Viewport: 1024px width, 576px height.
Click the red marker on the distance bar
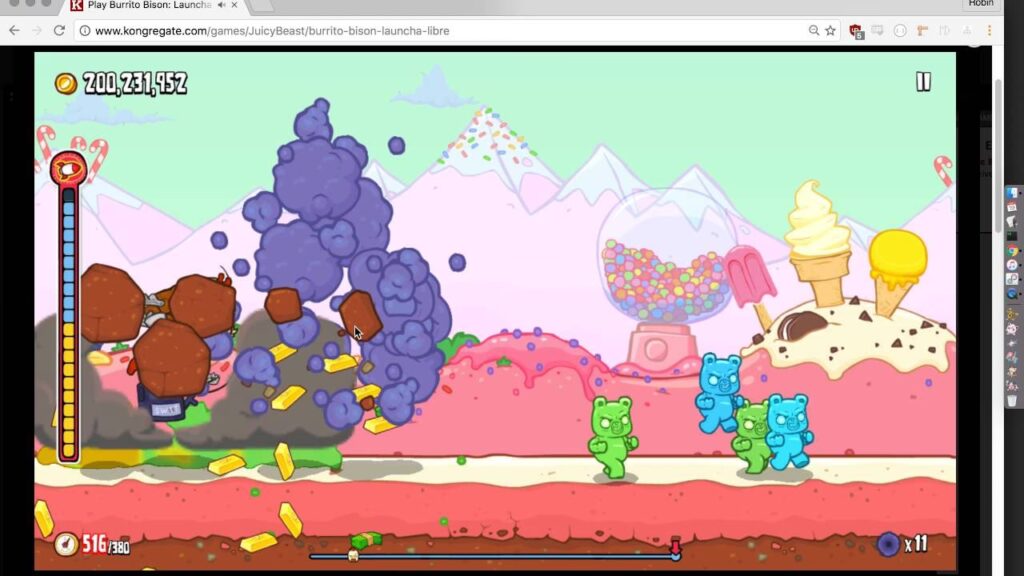click(x=675, y=547)
